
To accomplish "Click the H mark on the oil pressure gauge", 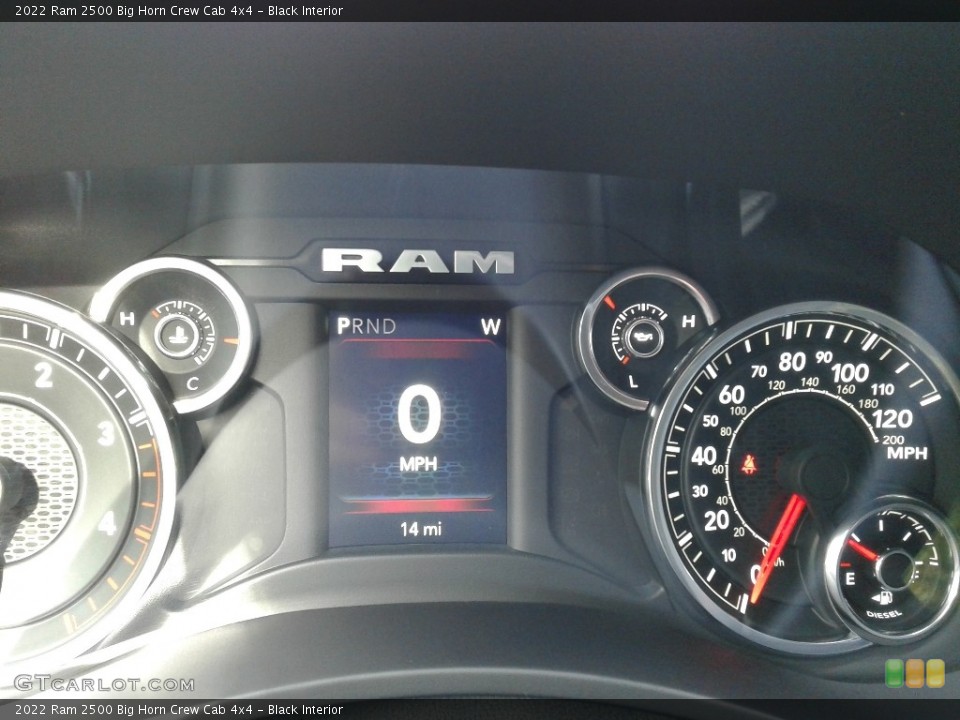I will [x=688, y=321].
